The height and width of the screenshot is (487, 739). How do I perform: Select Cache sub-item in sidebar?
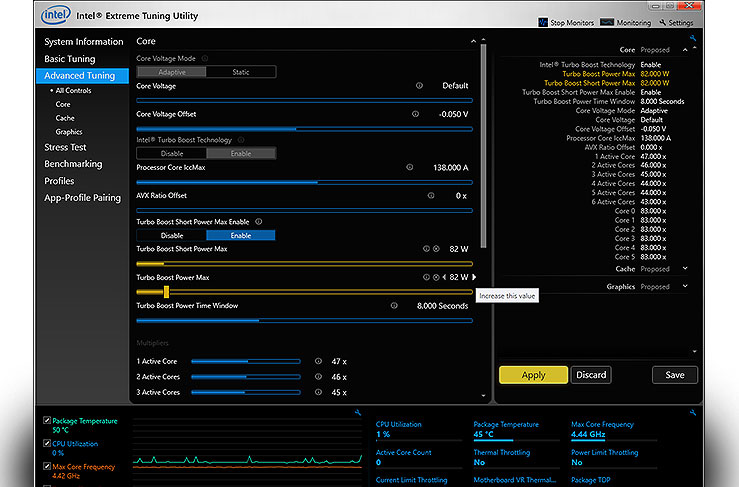point(65,118)
